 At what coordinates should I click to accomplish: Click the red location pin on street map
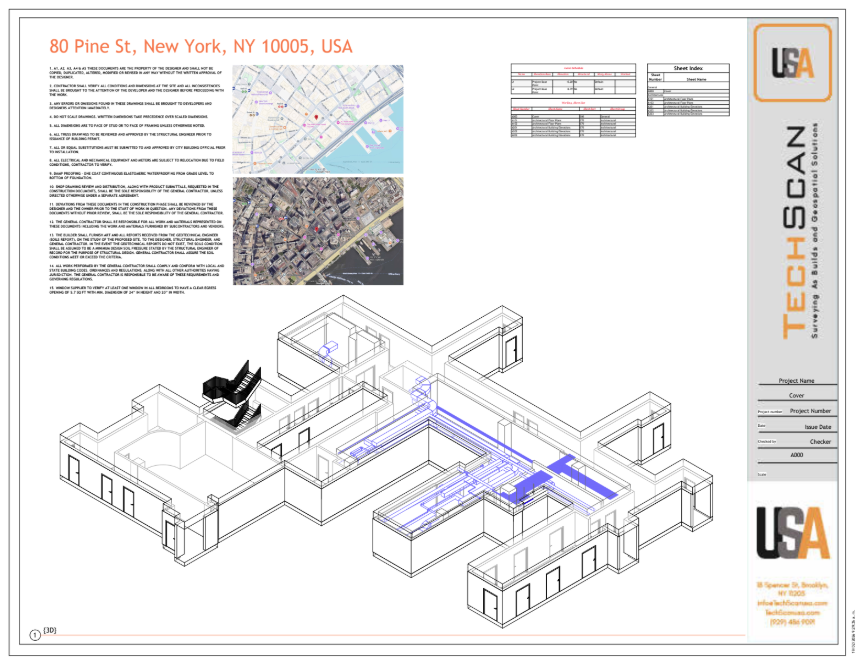point(316,117)
